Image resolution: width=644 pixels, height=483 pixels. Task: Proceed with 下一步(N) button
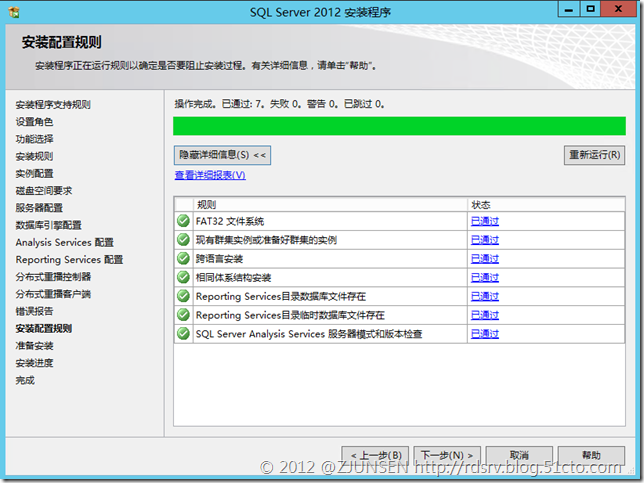tap(447, 455)
